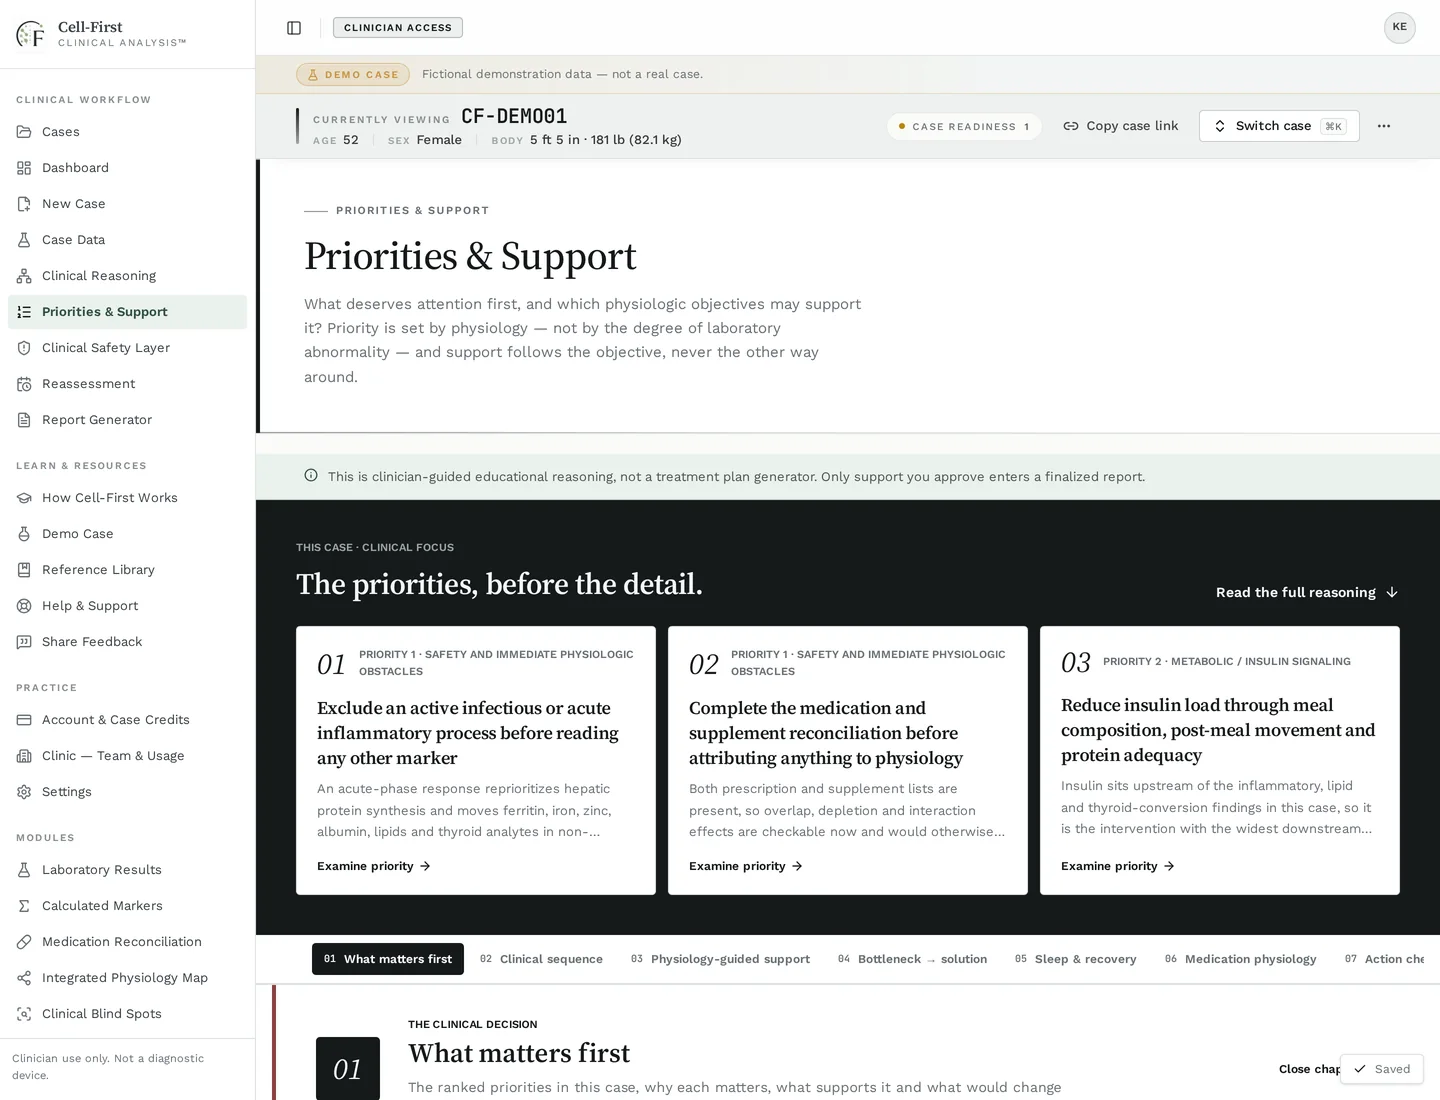Open the three-dots more options menu
Image resolution: width=1440 pixels, height=1100 pixels.
[1384, 126]
